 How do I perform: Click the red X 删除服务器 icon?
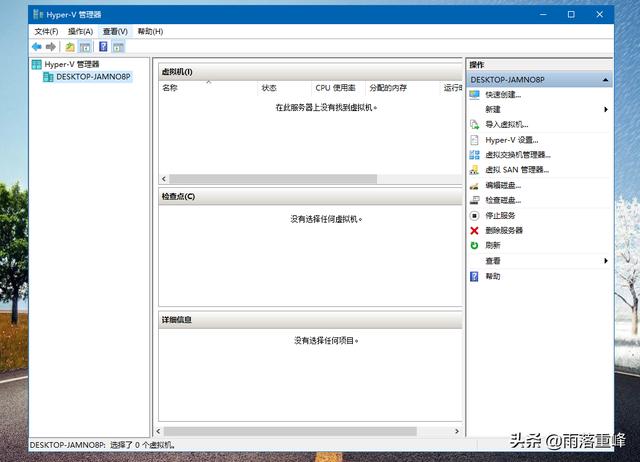(x=474, y=231)
